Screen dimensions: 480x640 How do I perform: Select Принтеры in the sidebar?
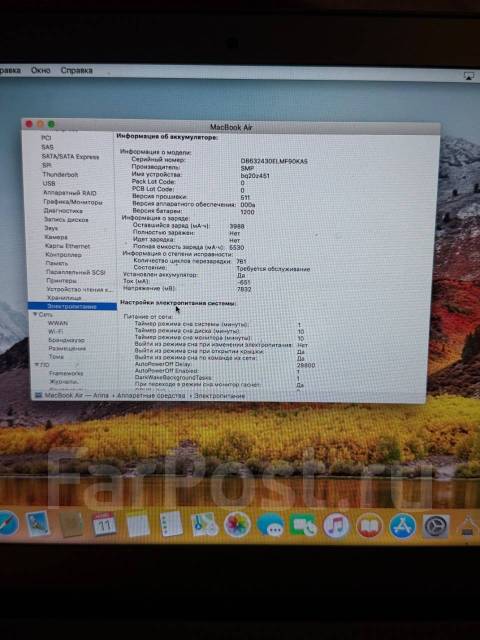pos(61,280)
